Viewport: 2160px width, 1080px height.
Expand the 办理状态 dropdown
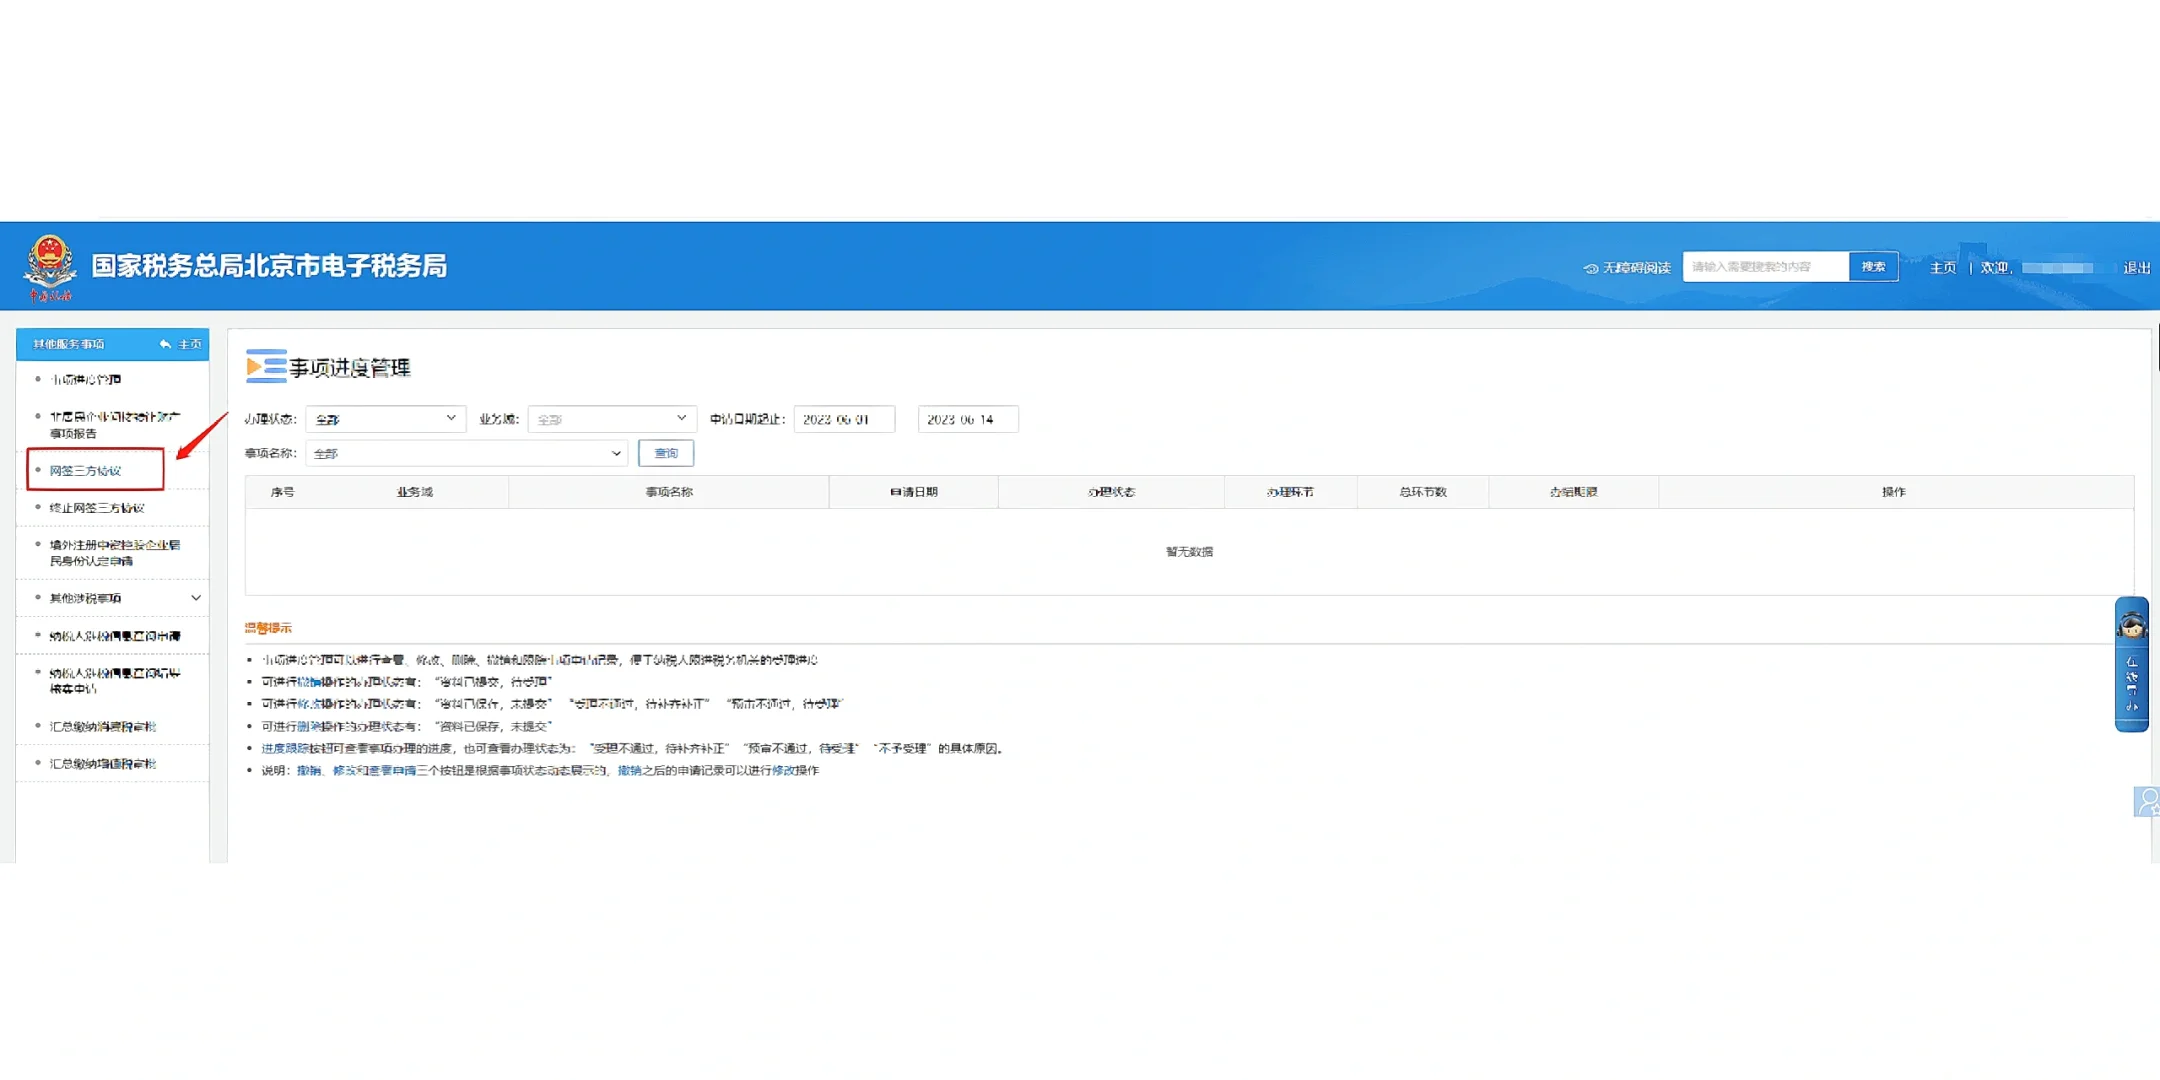click(386, 419)
